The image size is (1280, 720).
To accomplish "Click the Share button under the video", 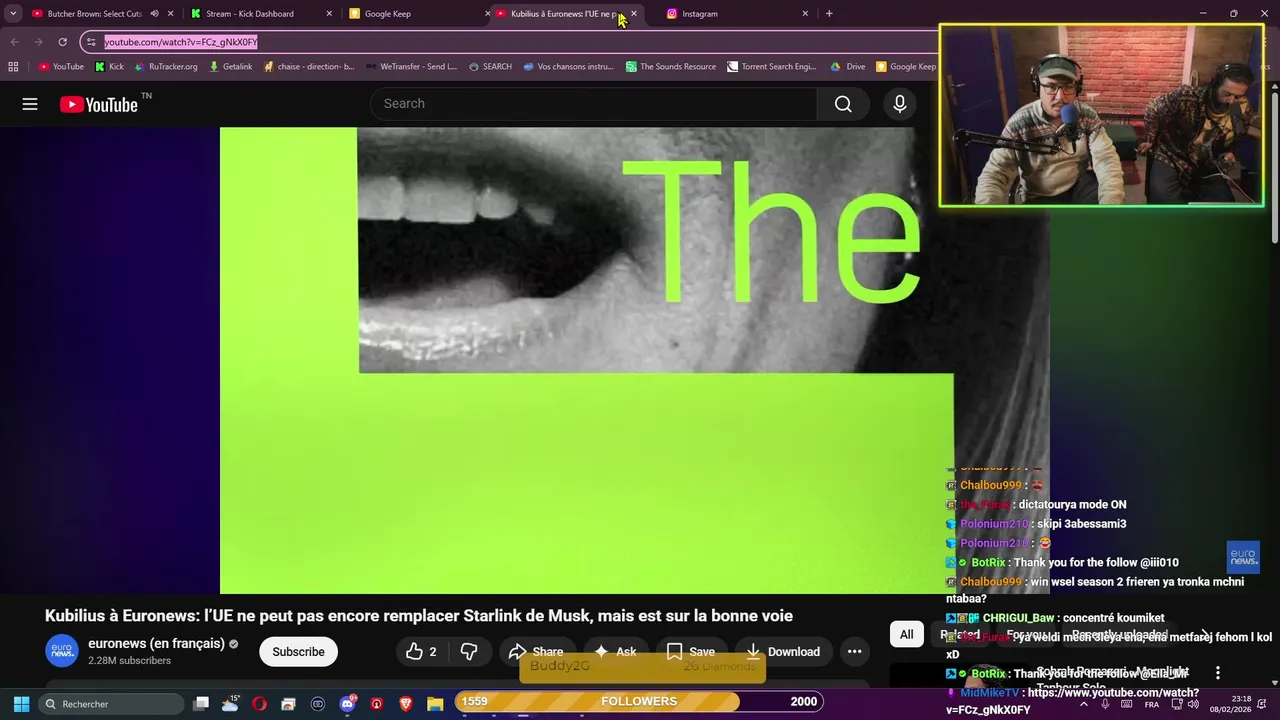I will 536,652.
